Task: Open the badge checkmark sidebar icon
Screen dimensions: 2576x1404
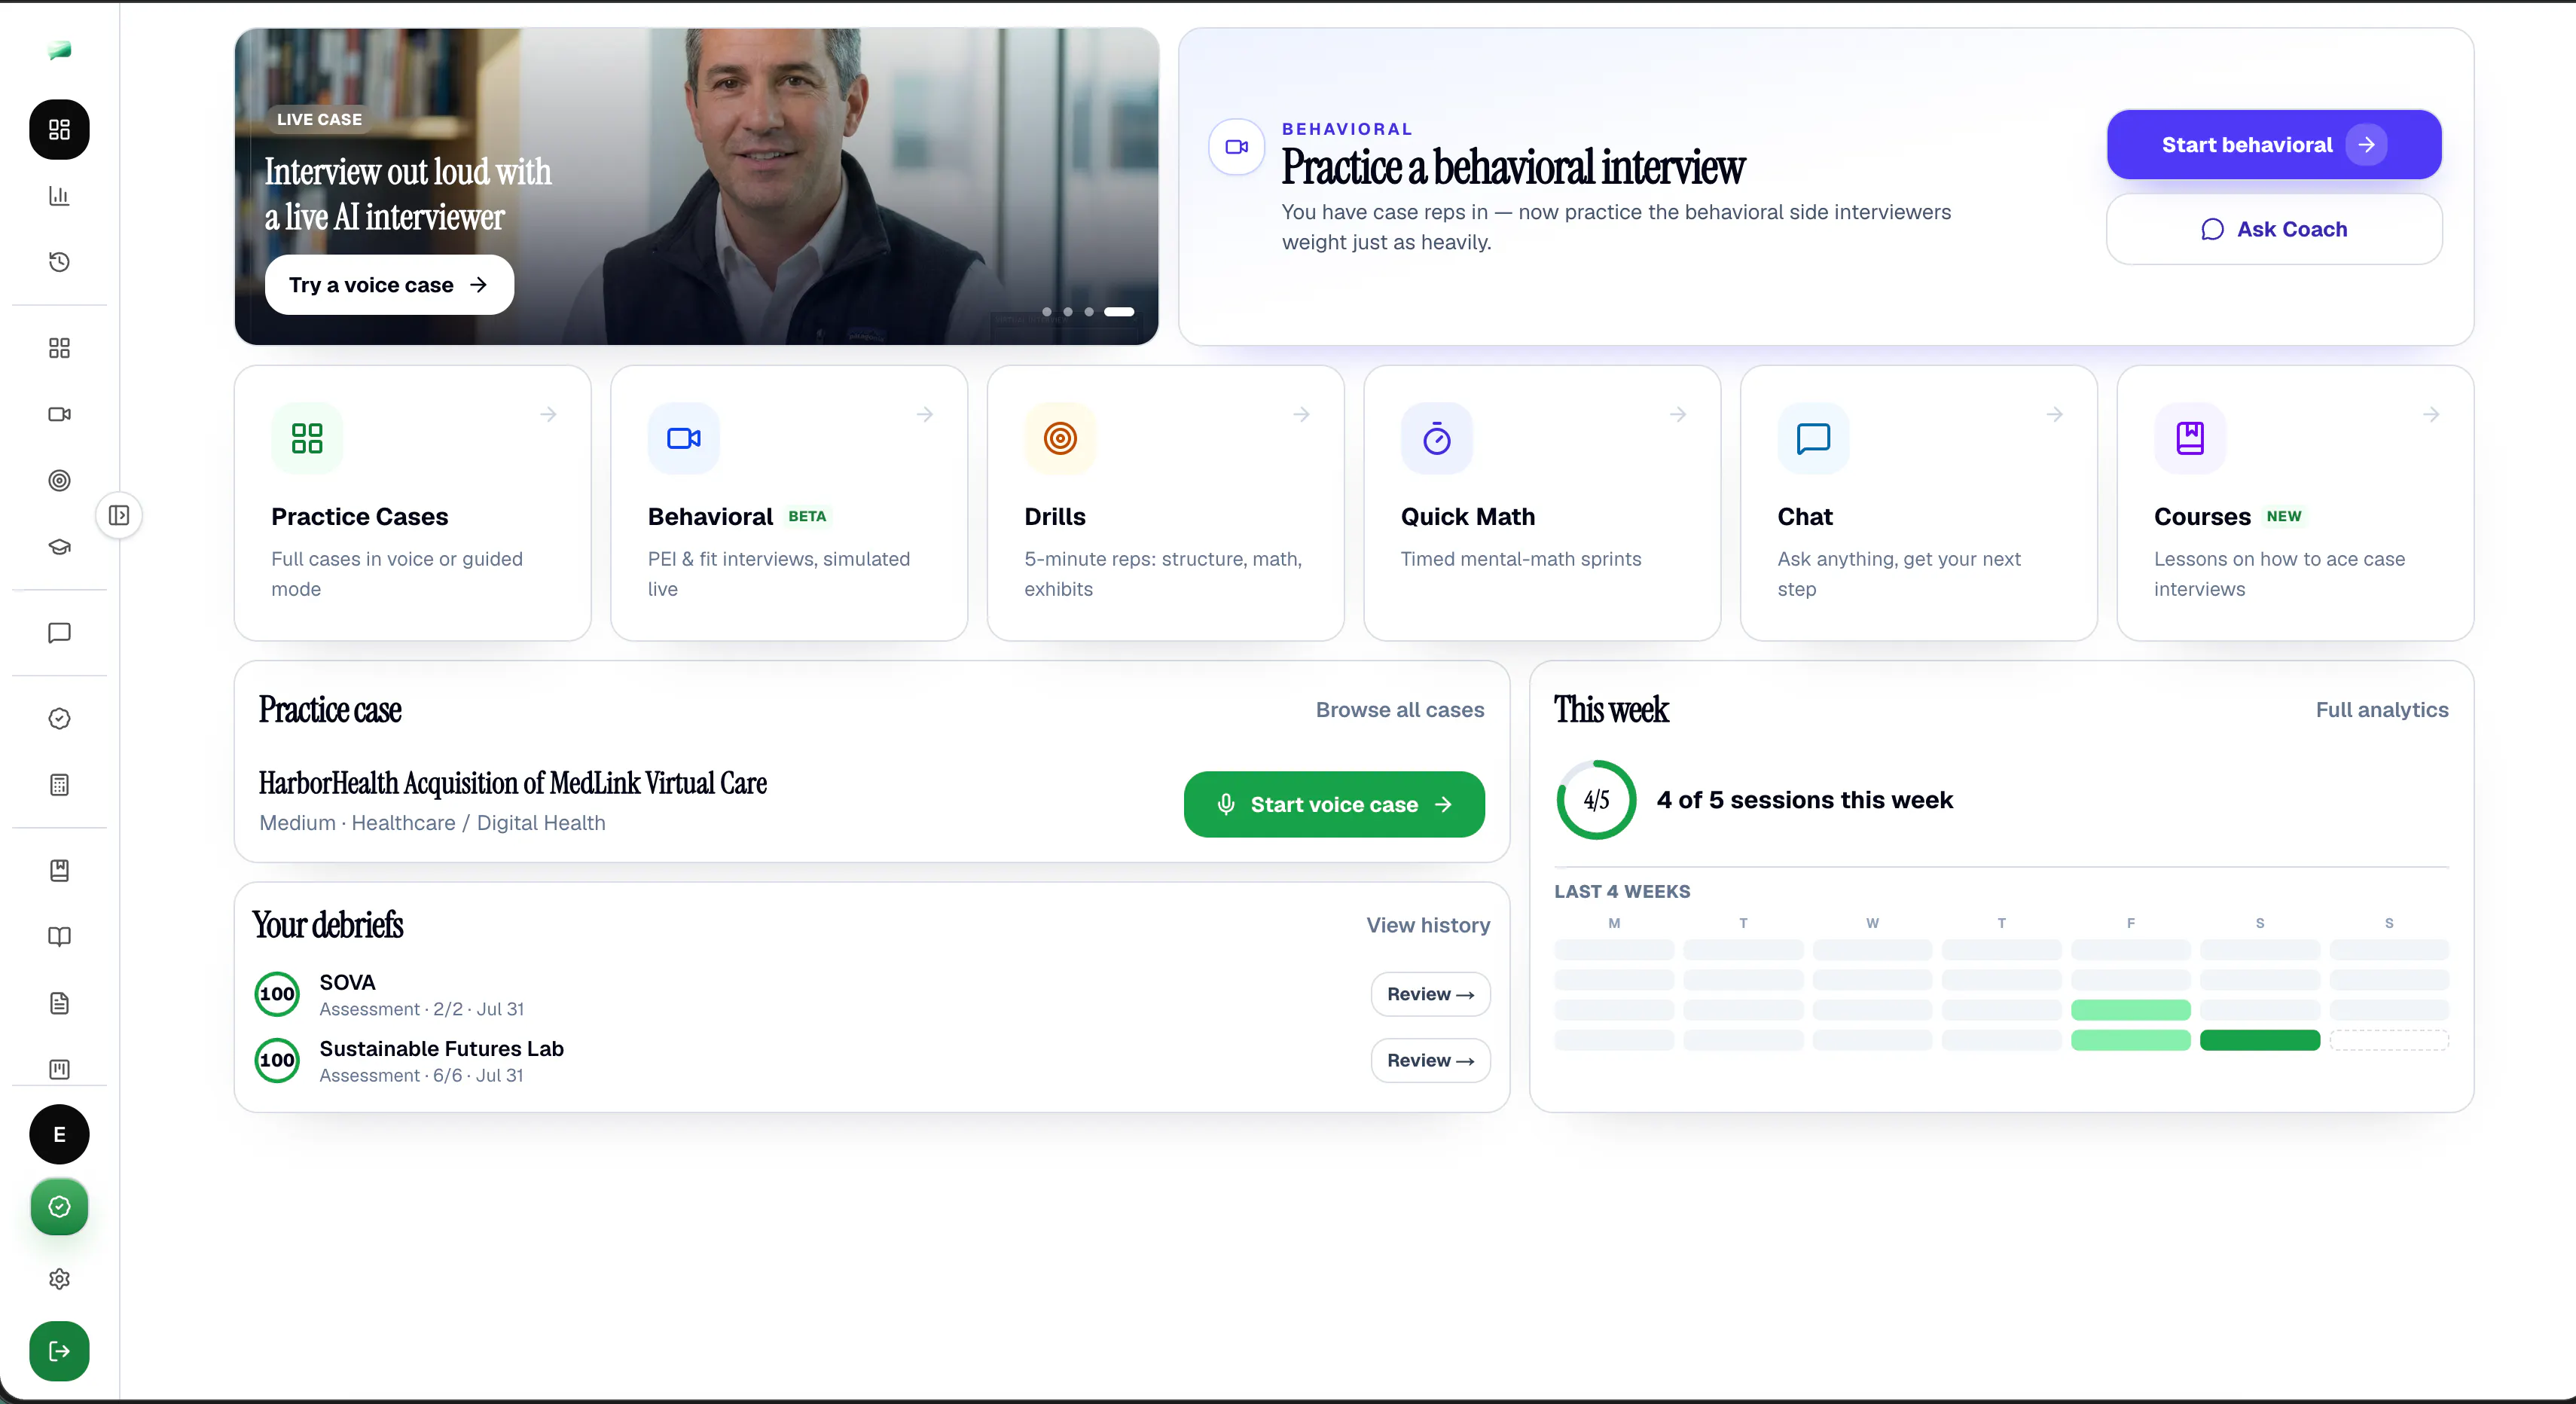Action: pos(59,718)
